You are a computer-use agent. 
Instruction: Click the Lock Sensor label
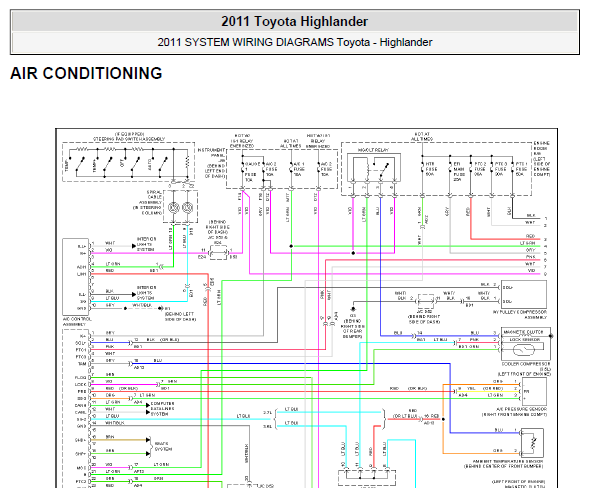[x=524, y=340]
